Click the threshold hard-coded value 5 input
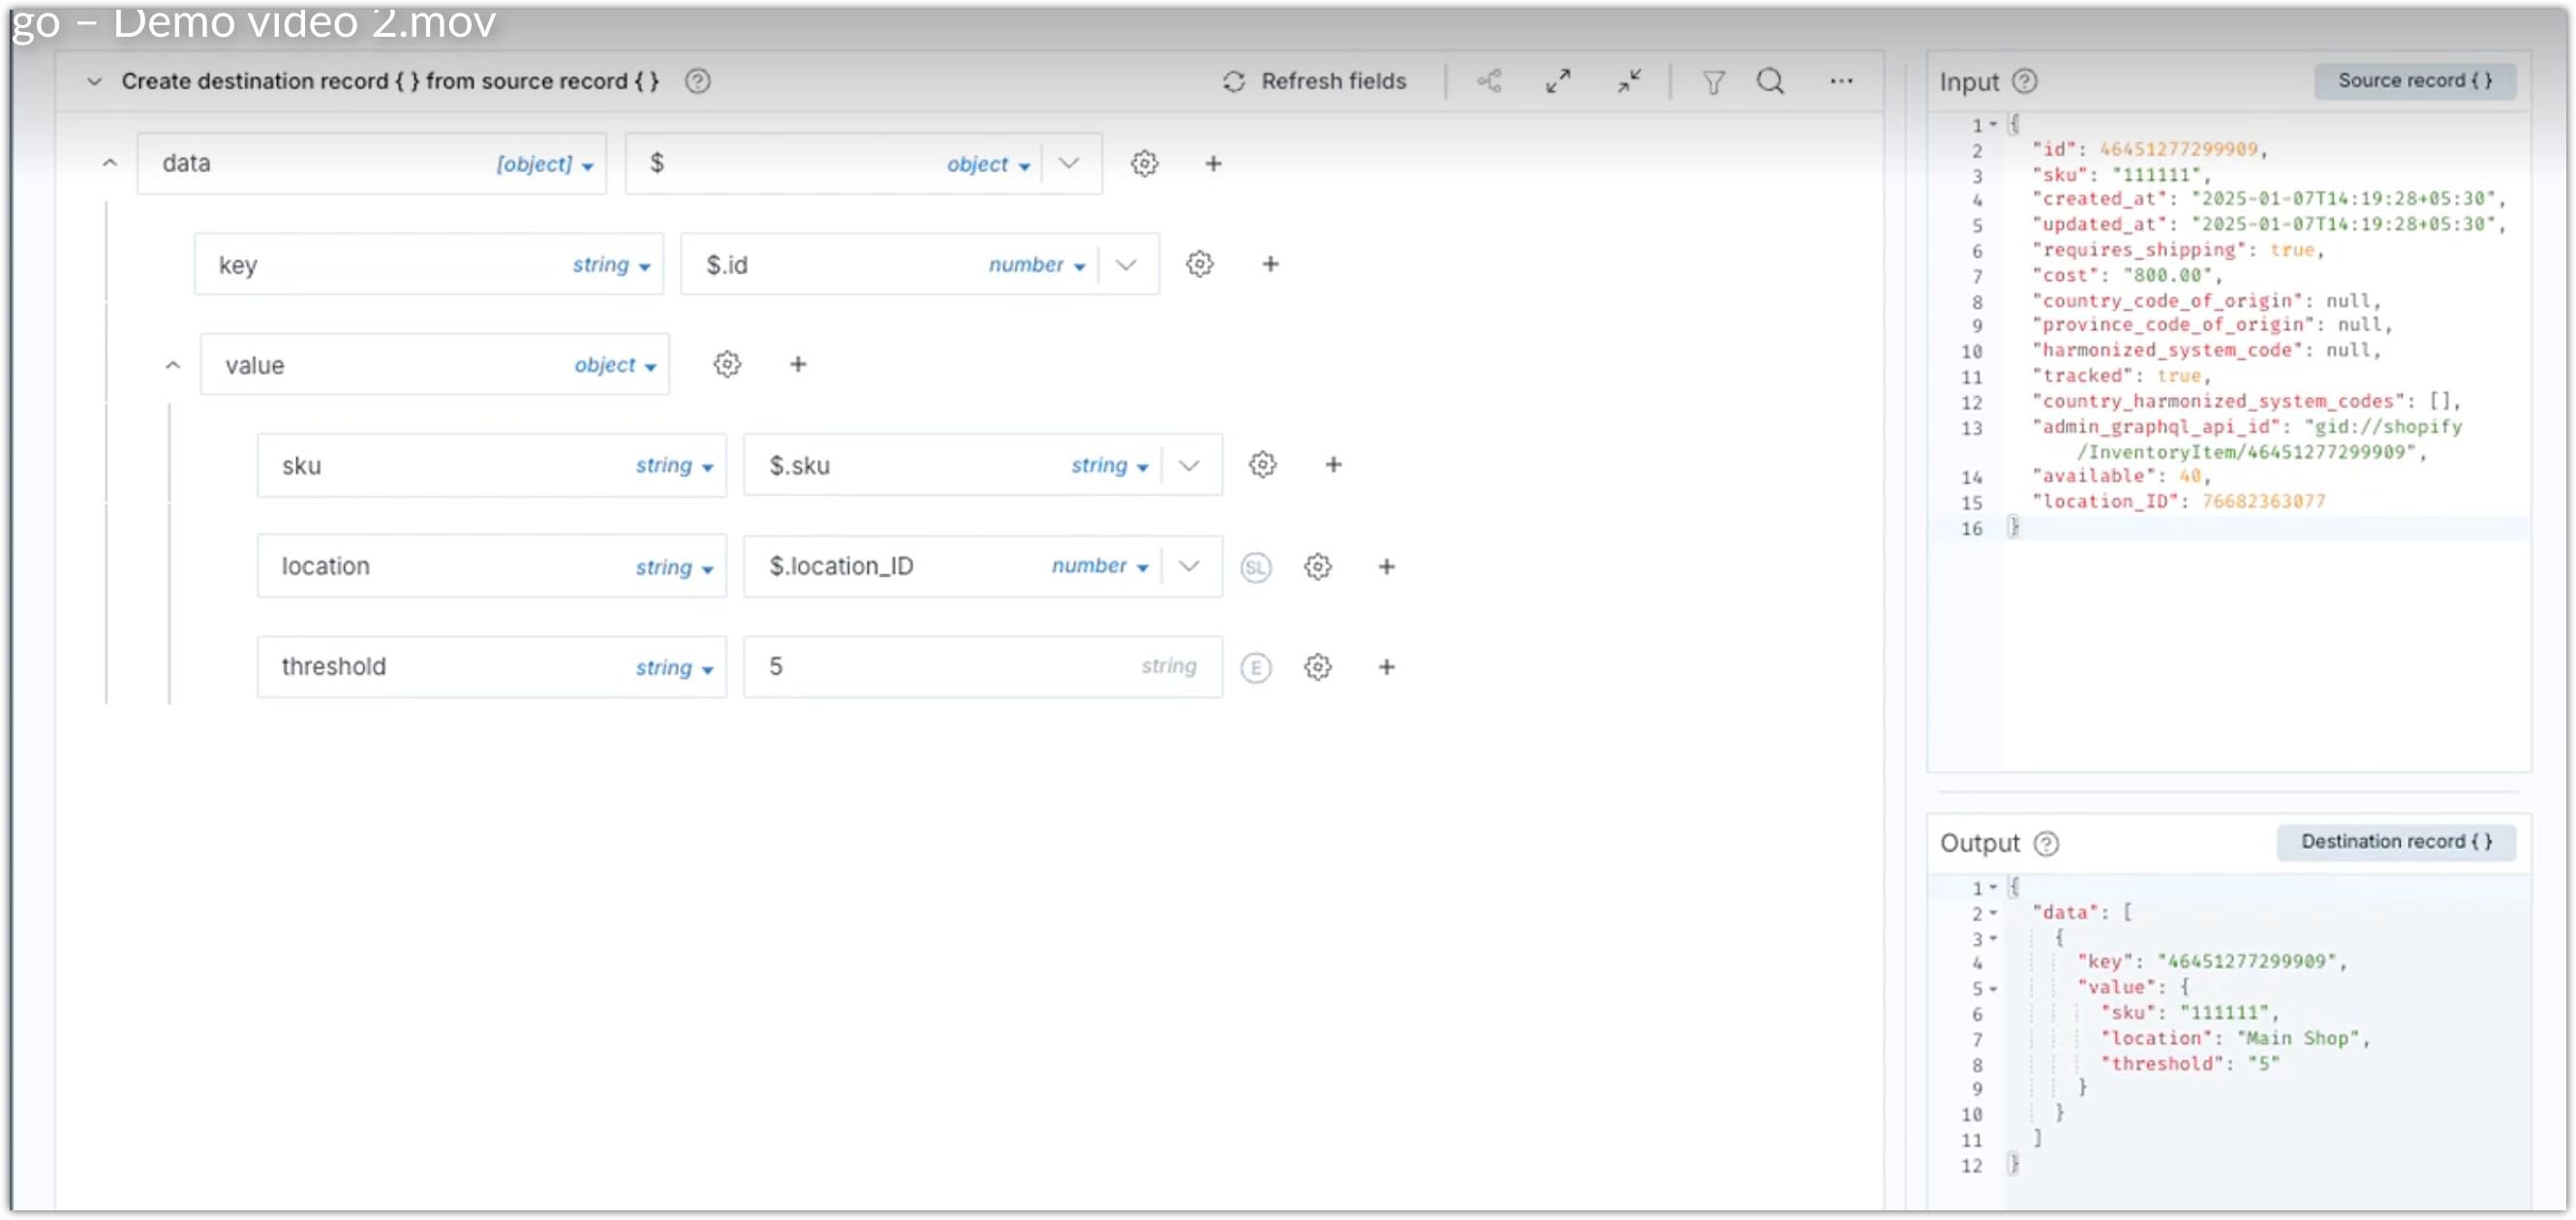Image resolution: width=2576 pixels, height=1220 pixels. coord(981,667)
